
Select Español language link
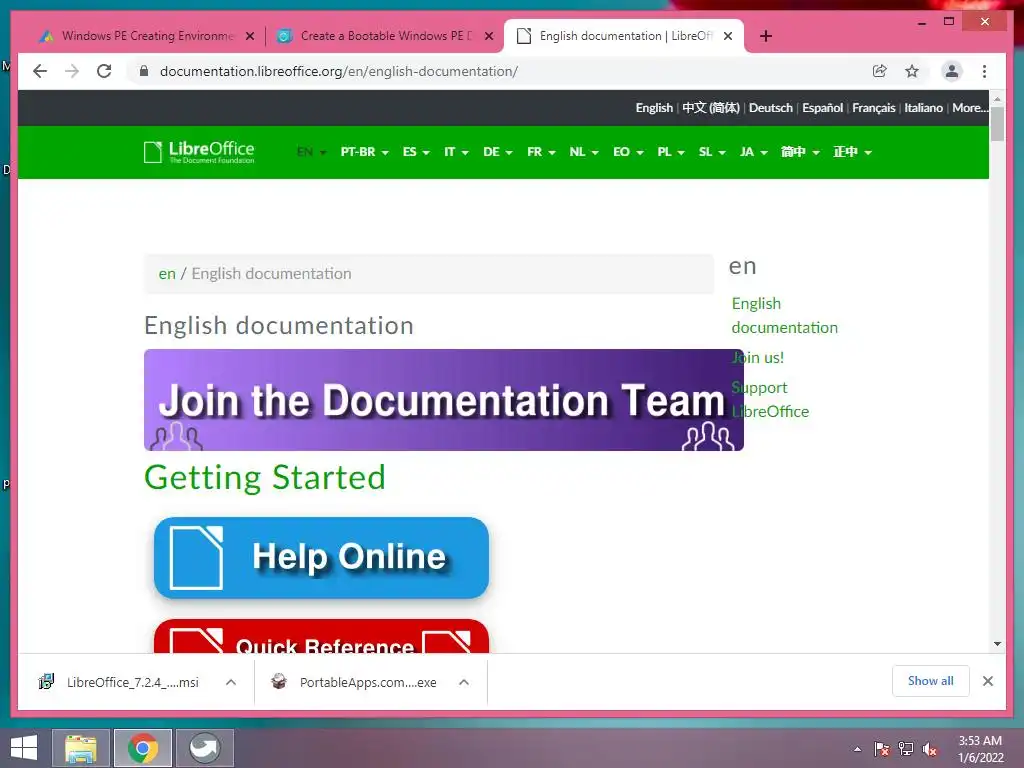[822, 108]
